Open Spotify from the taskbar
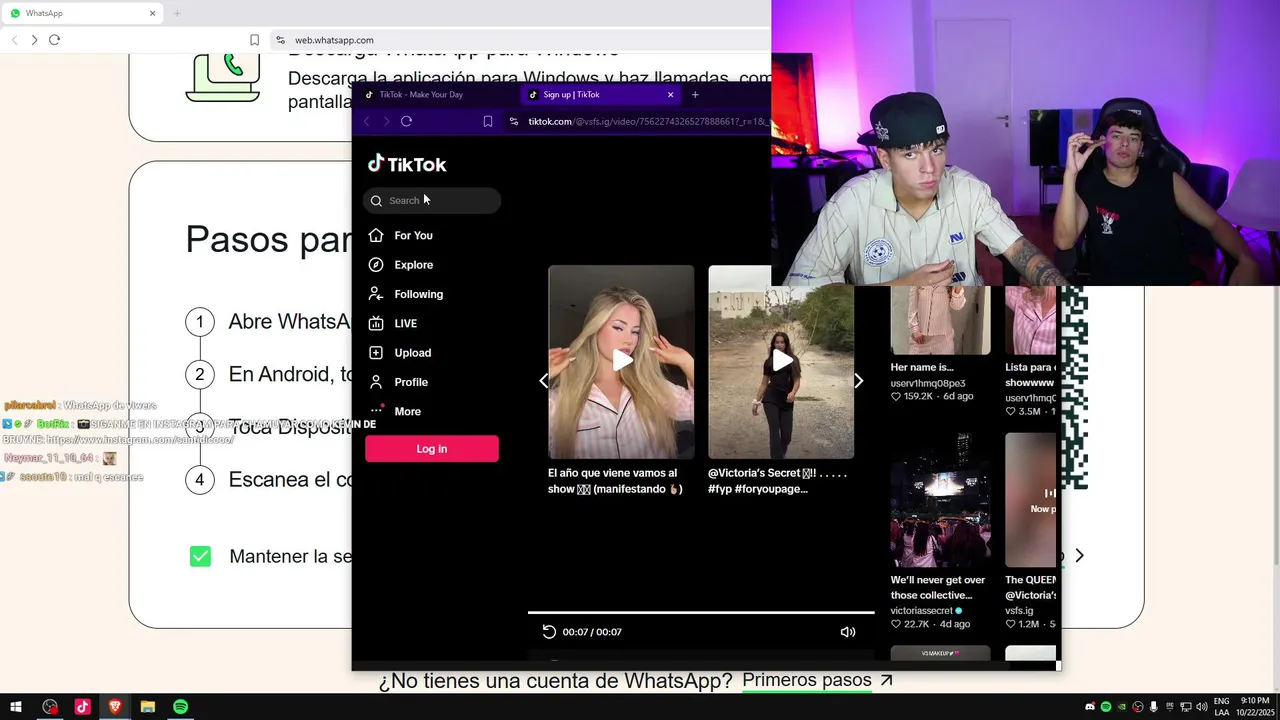The width and height of the screenshot is (1280, 720). 180,707
